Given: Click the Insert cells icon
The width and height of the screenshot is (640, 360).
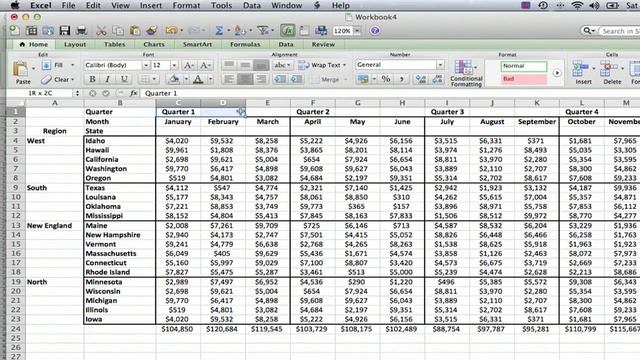Looking at the screenshot, I should pos(580,69).
